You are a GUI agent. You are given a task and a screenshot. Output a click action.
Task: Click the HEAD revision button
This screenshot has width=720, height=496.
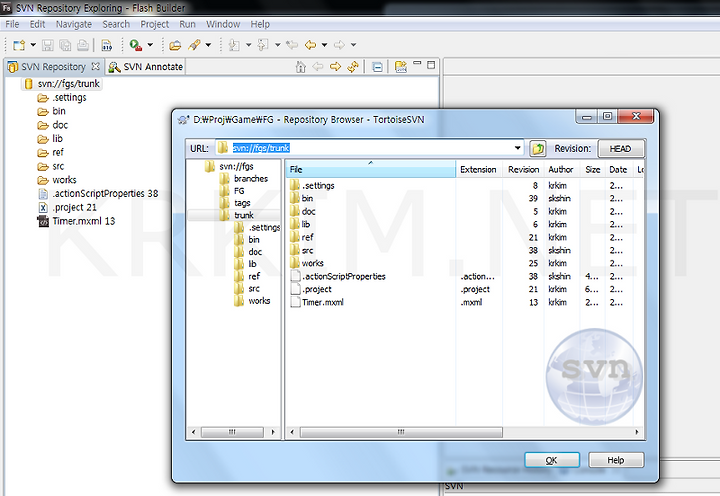click(620, 149)
